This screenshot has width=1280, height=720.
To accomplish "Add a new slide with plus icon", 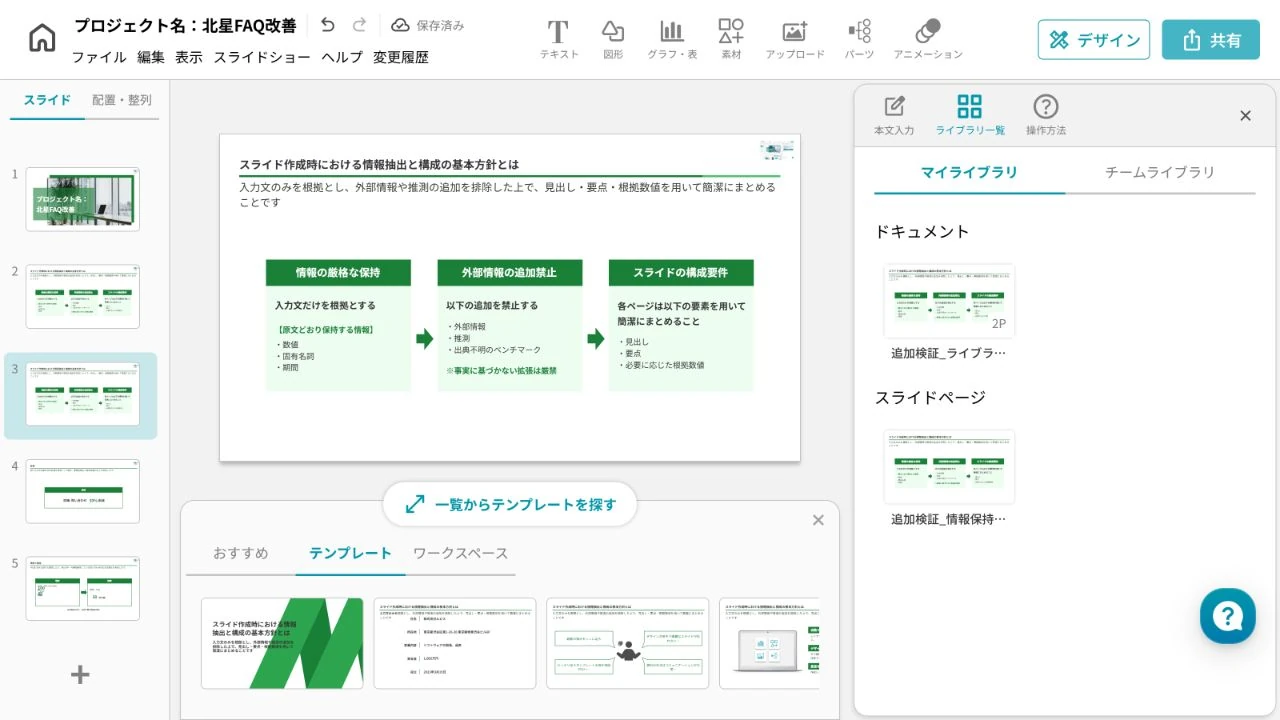I will [80, 675].
